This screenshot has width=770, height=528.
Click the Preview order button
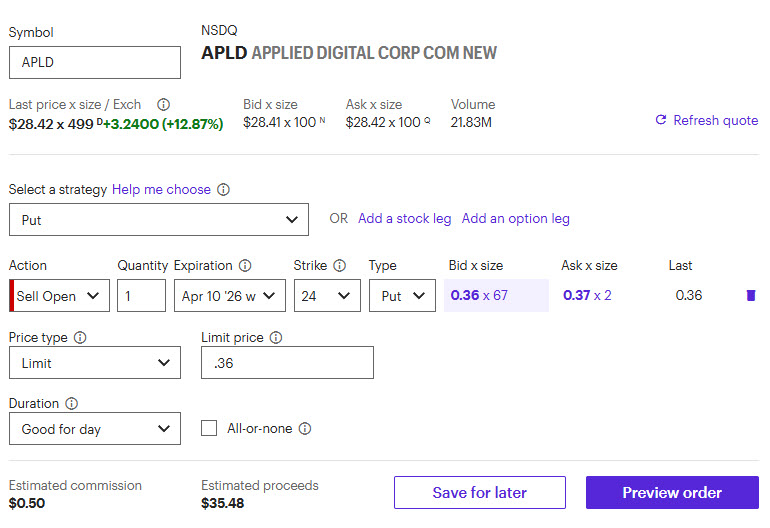672,492
